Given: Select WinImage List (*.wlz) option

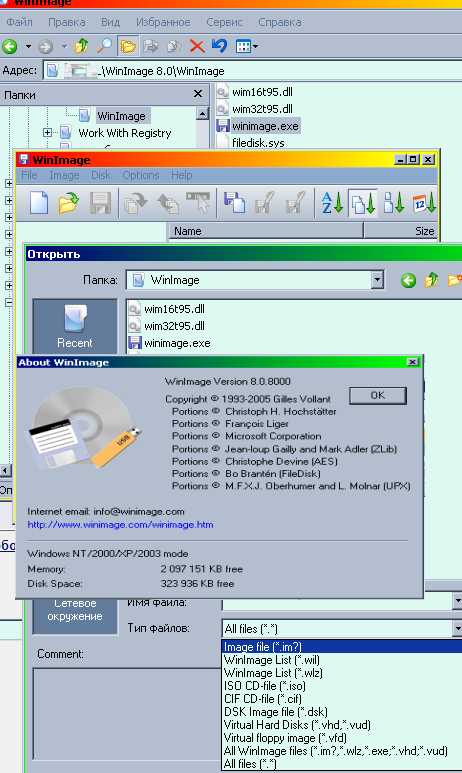Looking at the screenshot, I should [342, 673].
